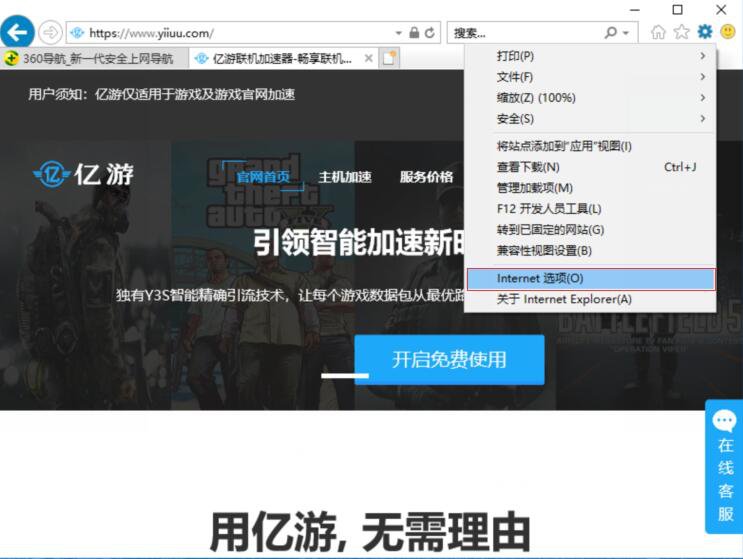743x559 pixels.
Task: Open the address bar dropdown arrow
Action: [x=399, y=33]
